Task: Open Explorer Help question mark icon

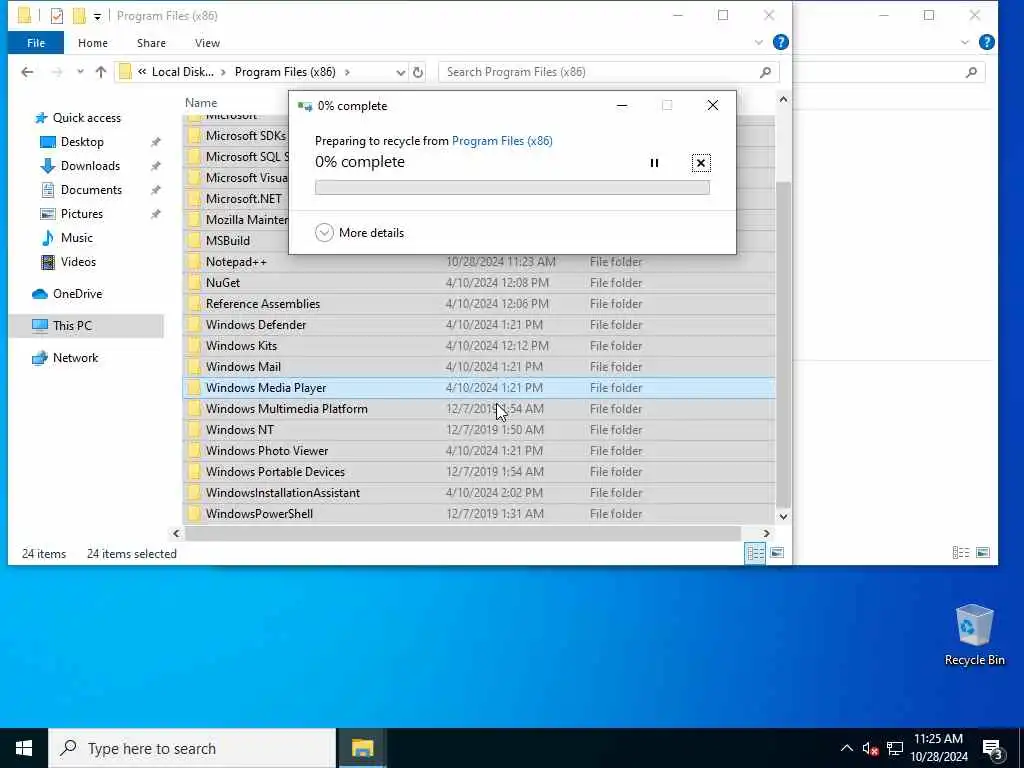Action: (x=780, y=42)
